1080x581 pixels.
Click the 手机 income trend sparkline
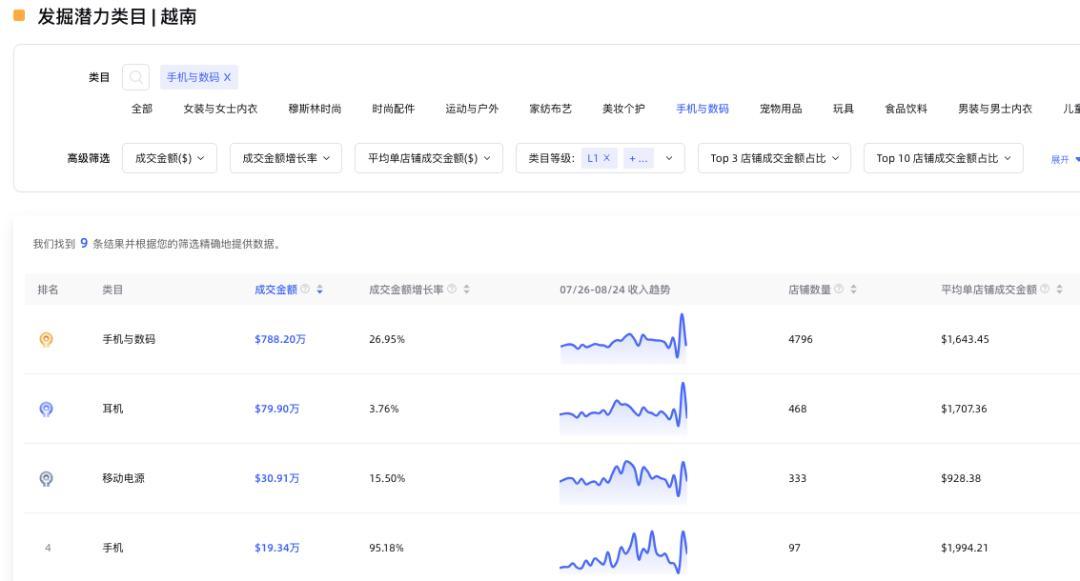click(x=623, y=551)
